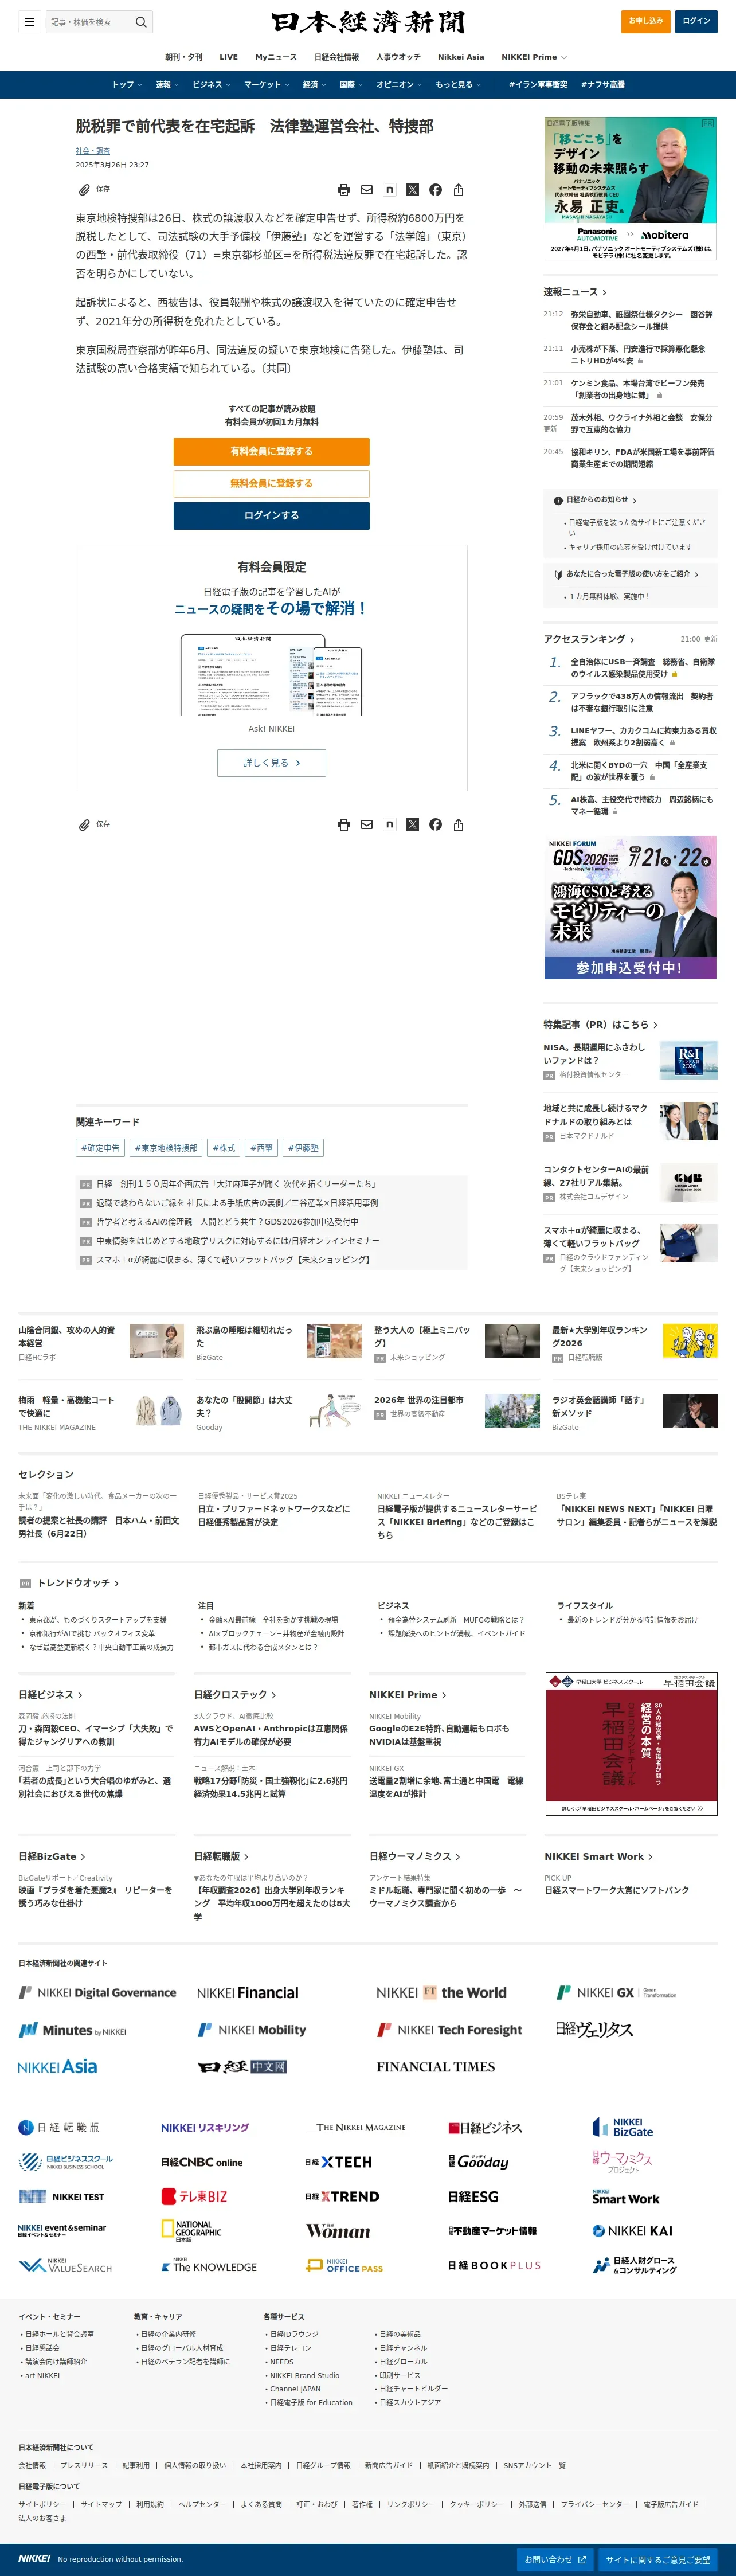Expand the 速報 navigation dropdown
The height and width of the screenshot is (2576, 736).
coord(167,85)
